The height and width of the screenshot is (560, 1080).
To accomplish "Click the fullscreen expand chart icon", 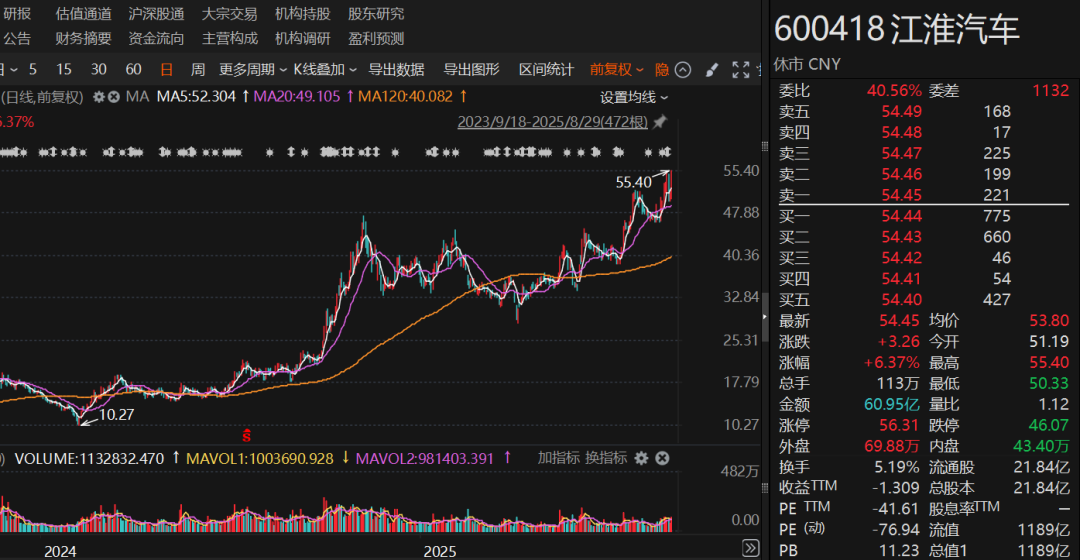I will [740, 70].
